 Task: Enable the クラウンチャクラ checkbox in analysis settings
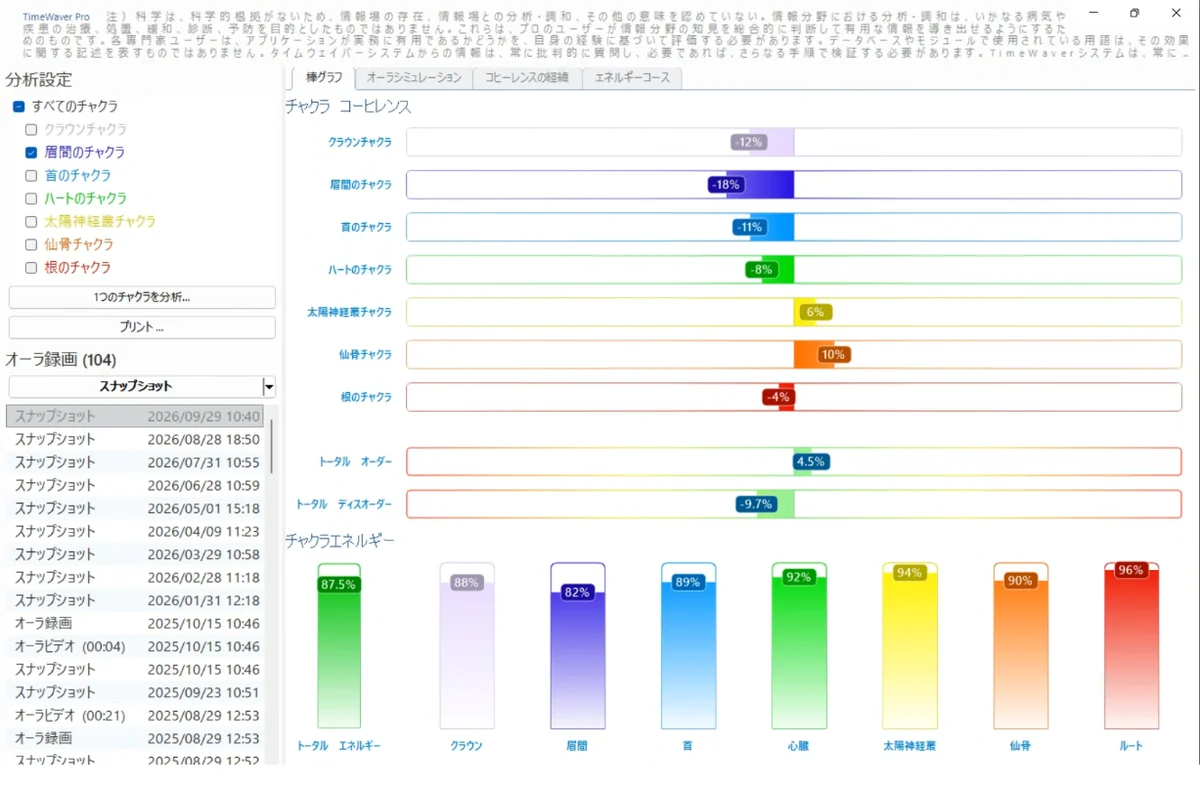[x=31, y=129]
